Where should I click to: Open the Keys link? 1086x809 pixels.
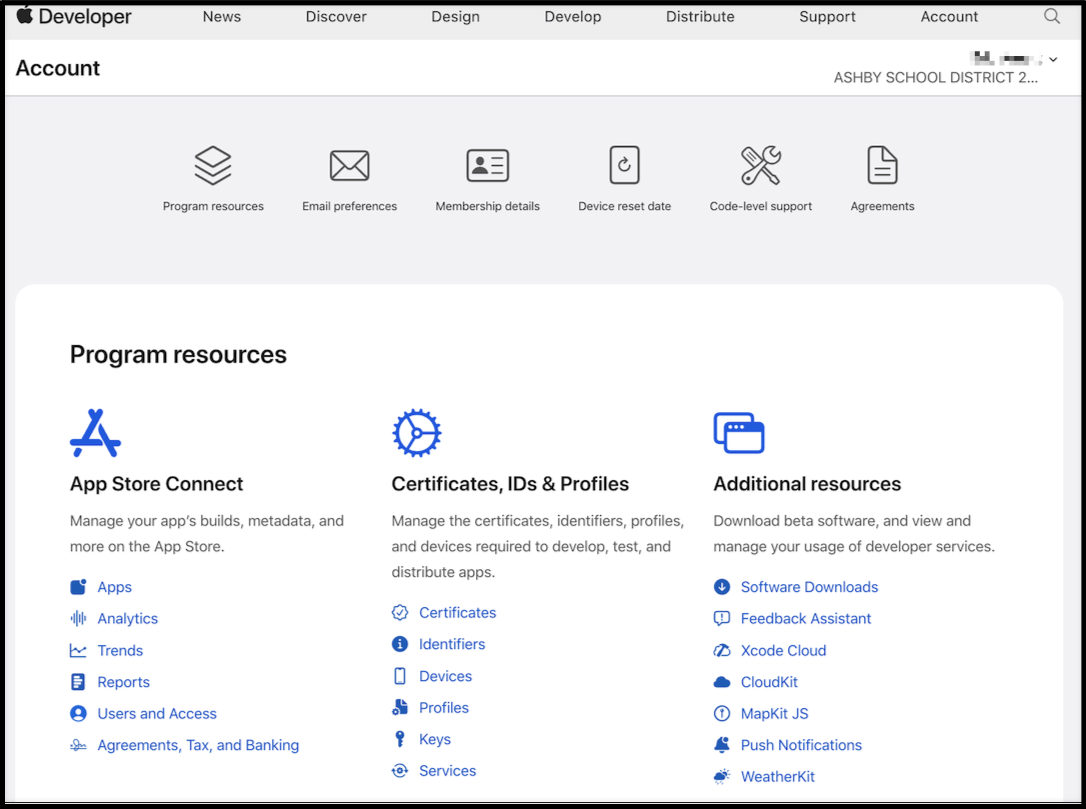point(434,739)
